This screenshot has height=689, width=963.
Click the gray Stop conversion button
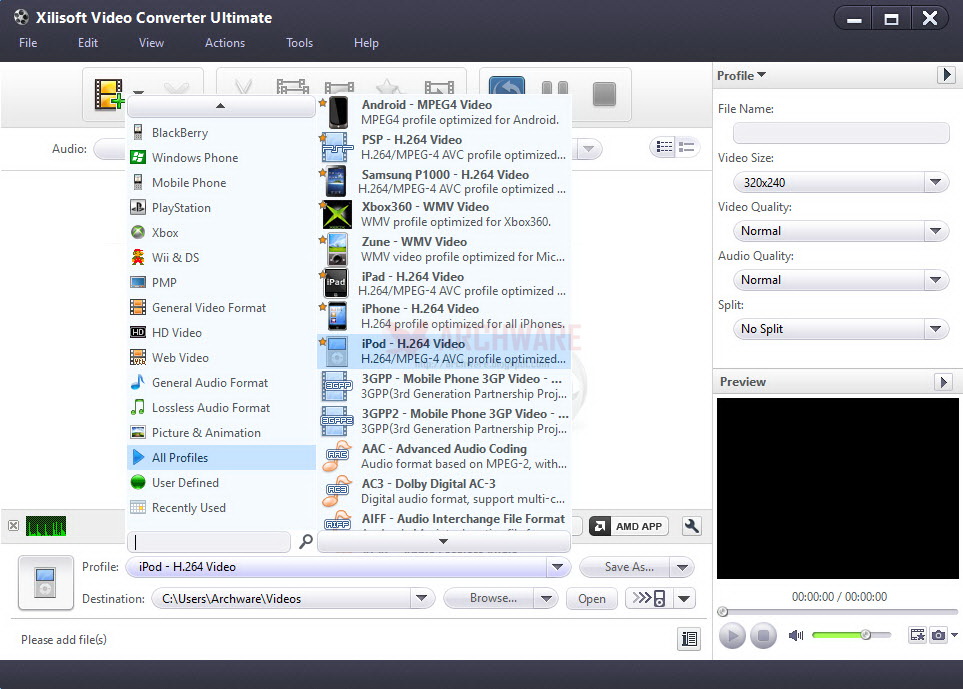point(604,94)
